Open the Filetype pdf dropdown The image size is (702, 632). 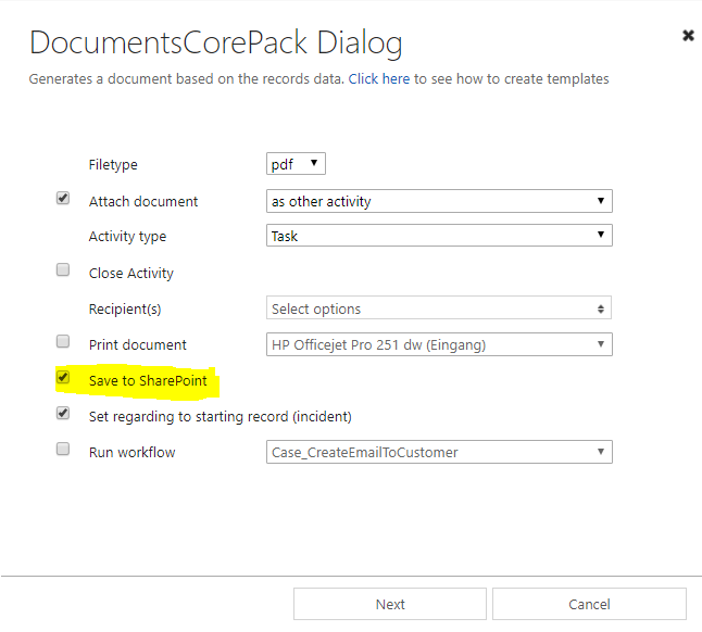coord(295,164)
